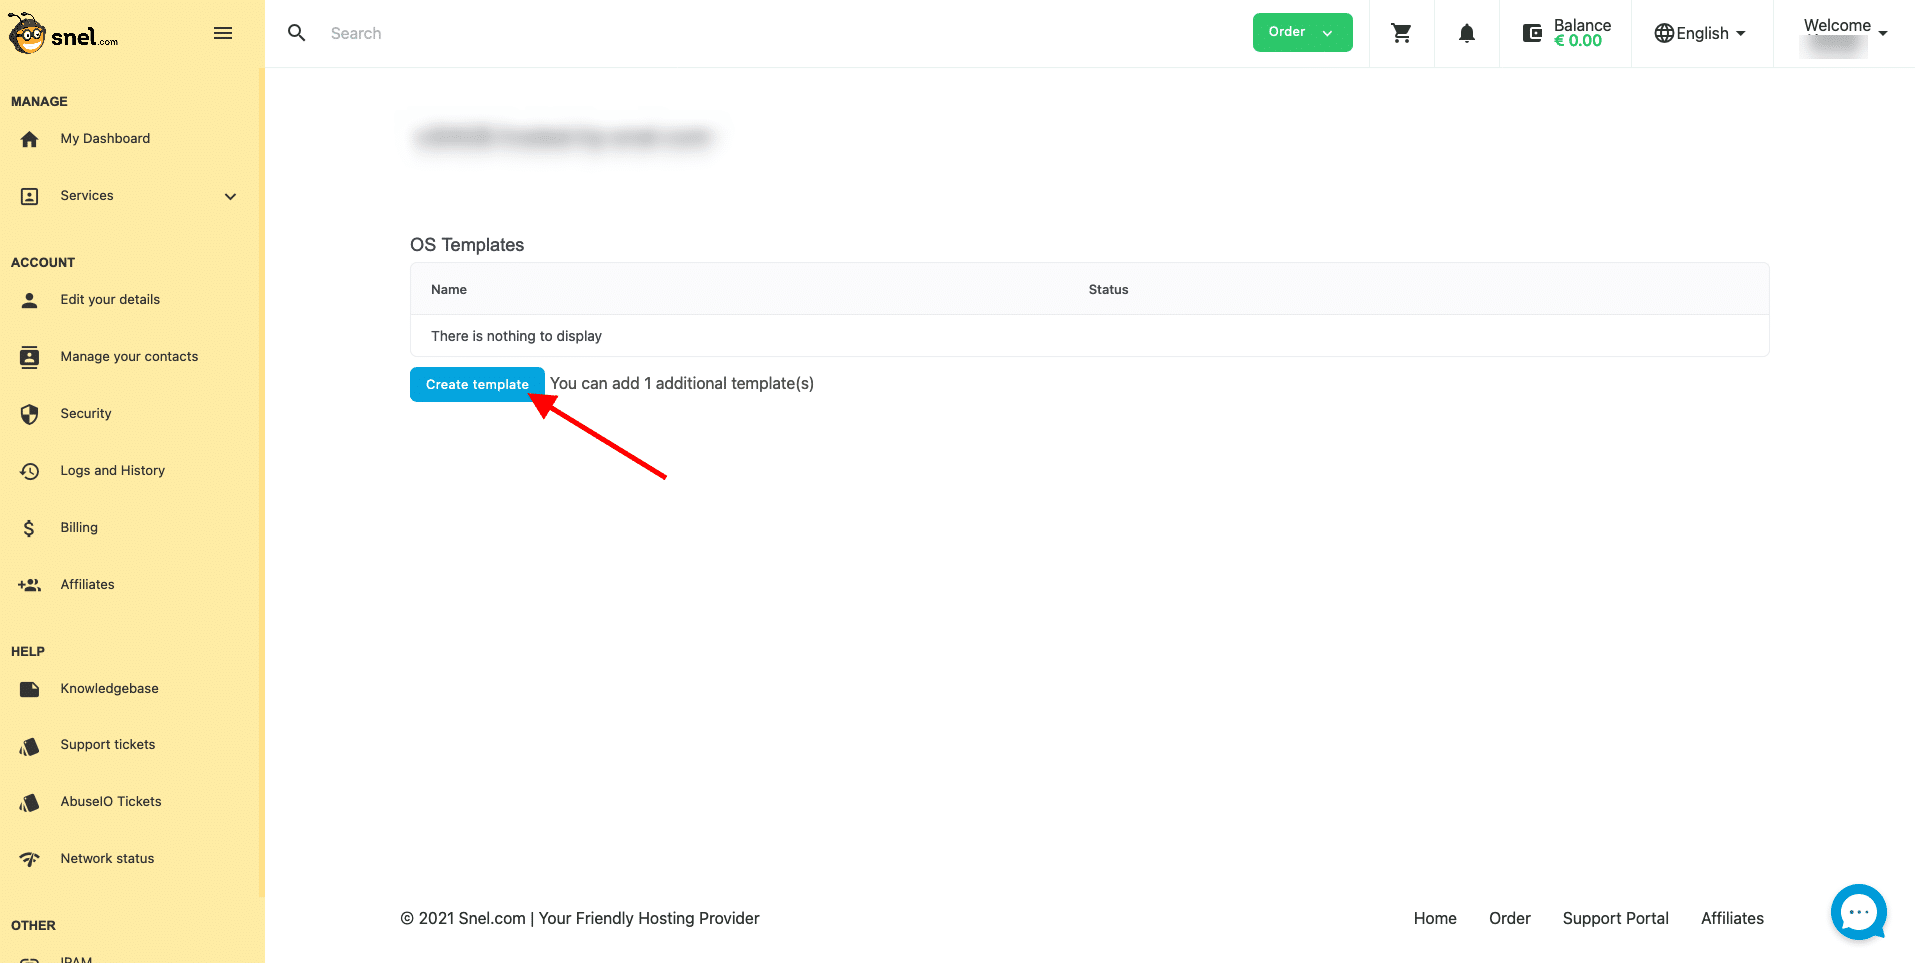1915x963 pixels.
Task: Open the green Order dropdown
Action: click(x=1302, y=32)
